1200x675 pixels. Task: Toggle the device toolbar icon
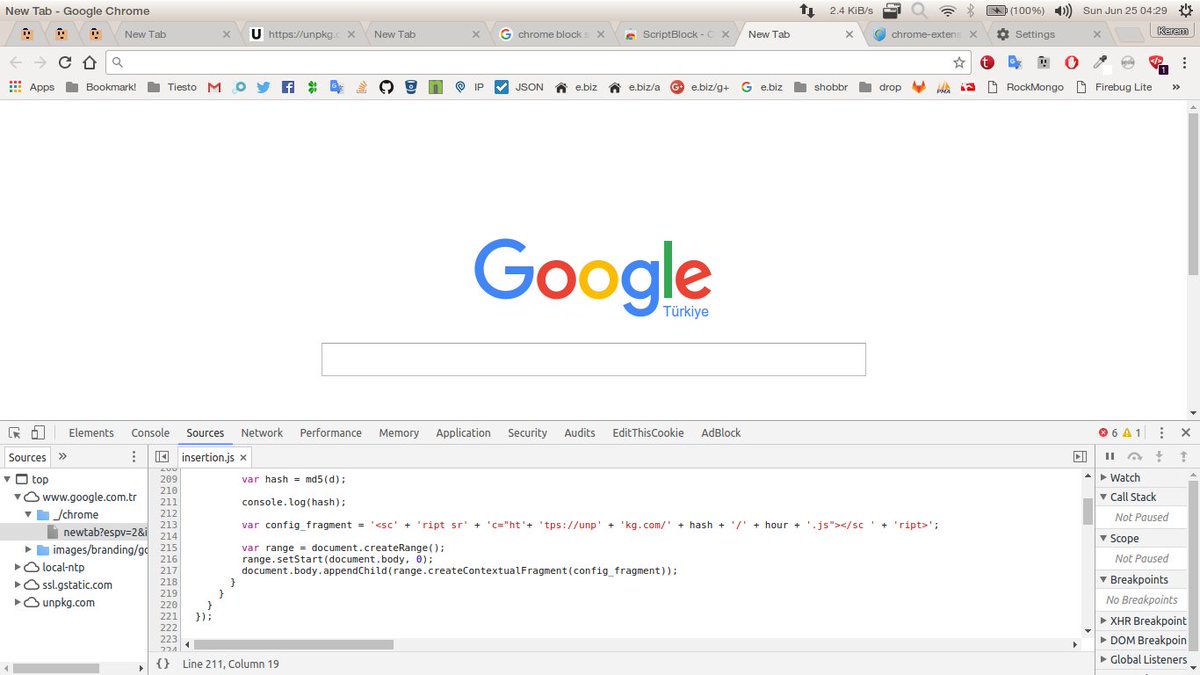38,433
